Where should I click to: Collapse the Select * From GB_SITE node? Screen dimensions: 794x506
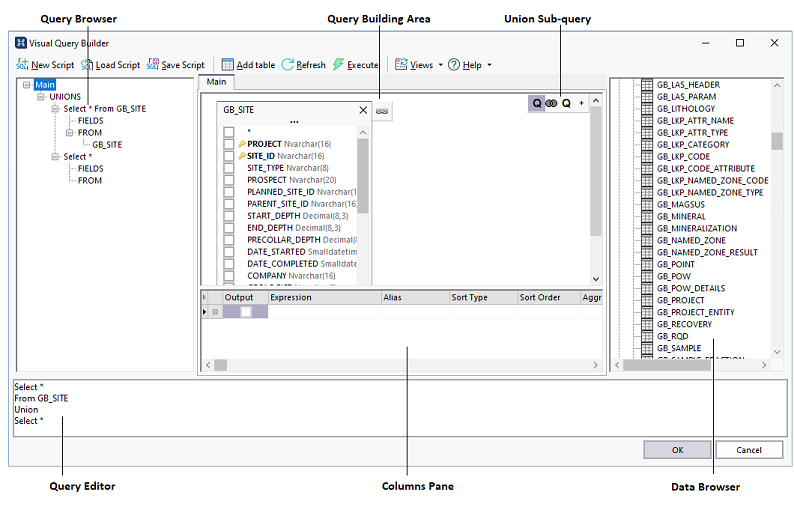tap(55, 108)
